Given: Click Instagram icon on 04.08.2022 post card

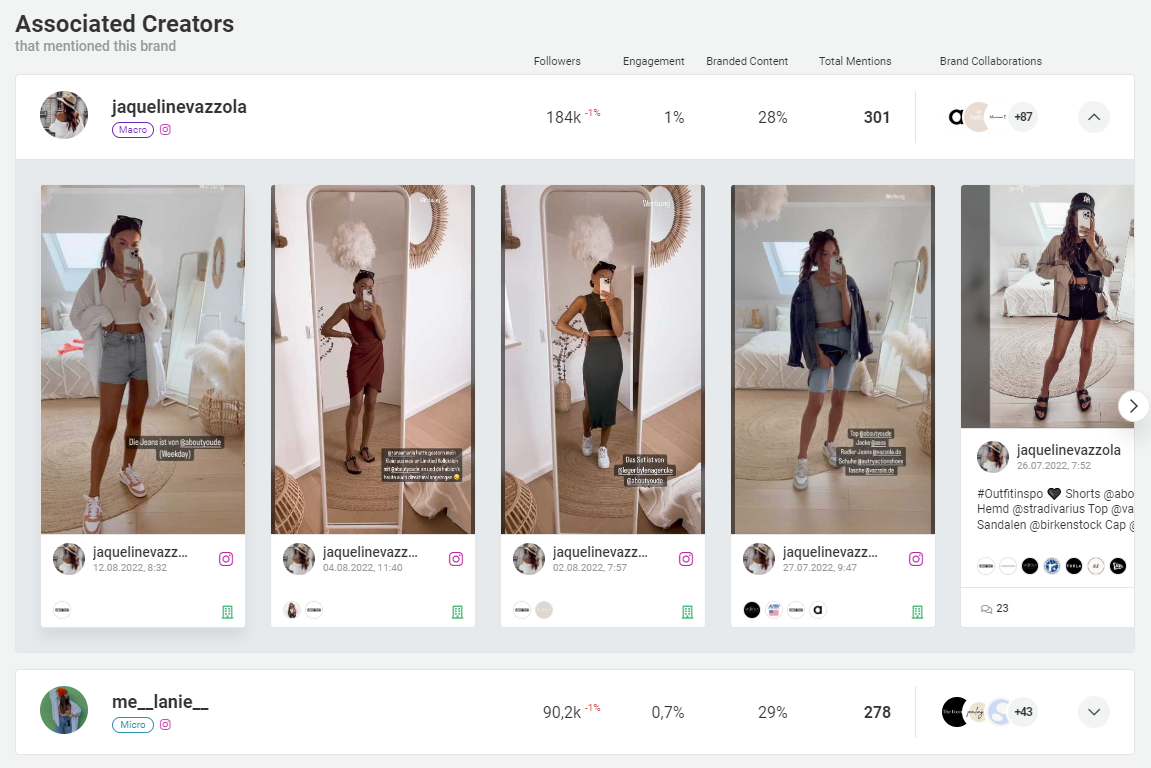Looking at the screenshot, I should [x=456, y=559].
